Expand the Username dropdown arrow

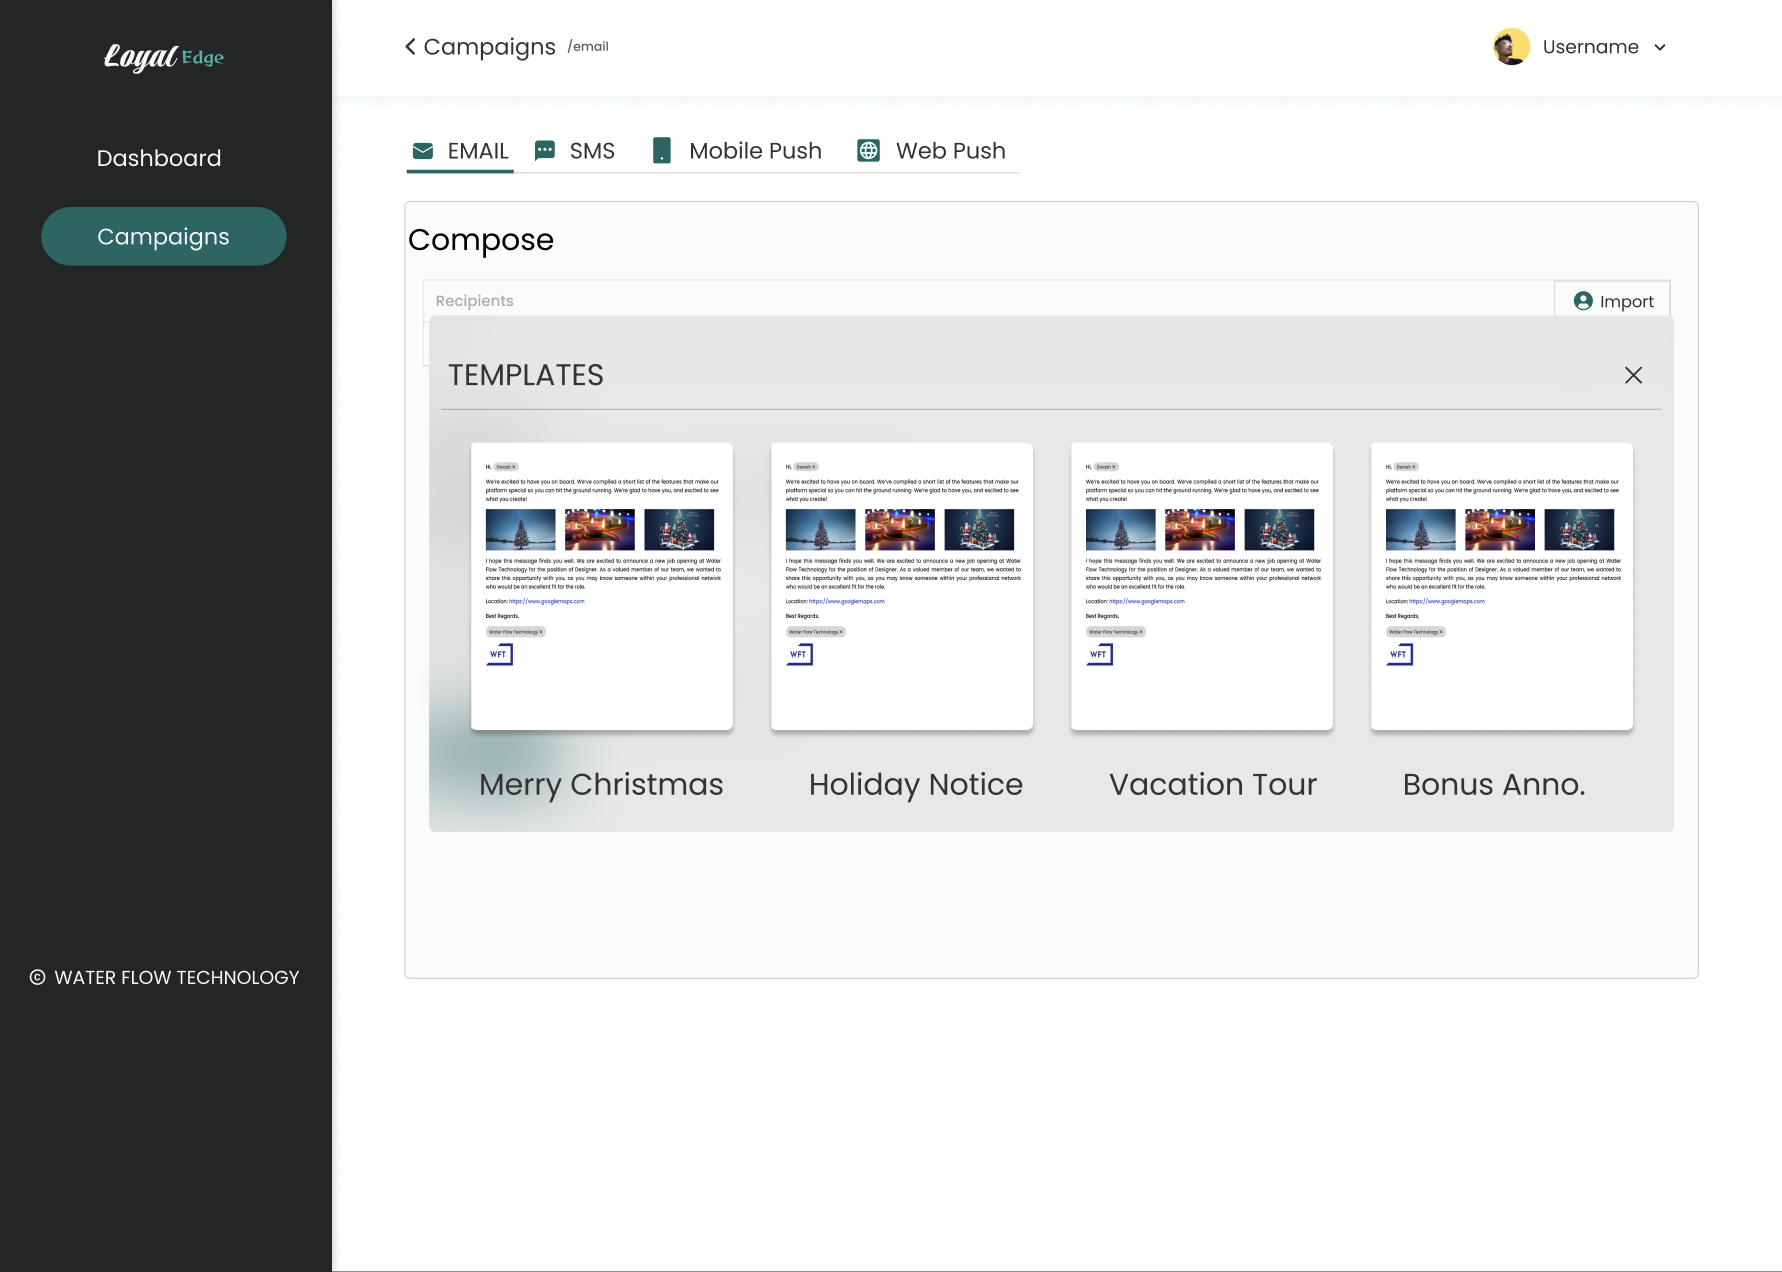(x=1660, y=47)
